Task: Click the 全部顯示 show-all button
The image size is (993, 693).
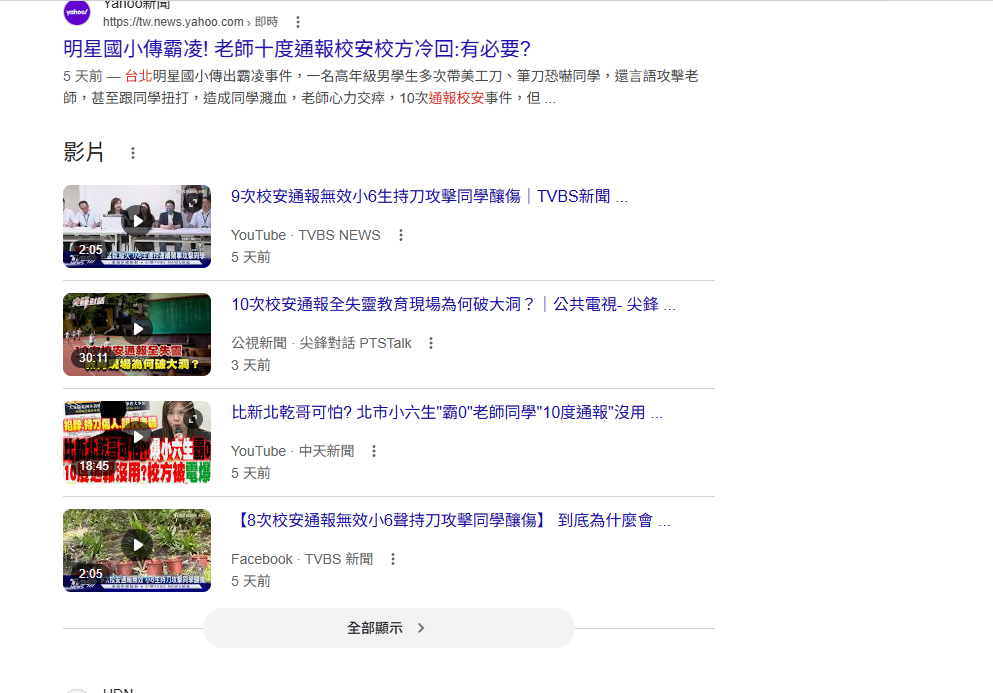Action: point(389,628)
